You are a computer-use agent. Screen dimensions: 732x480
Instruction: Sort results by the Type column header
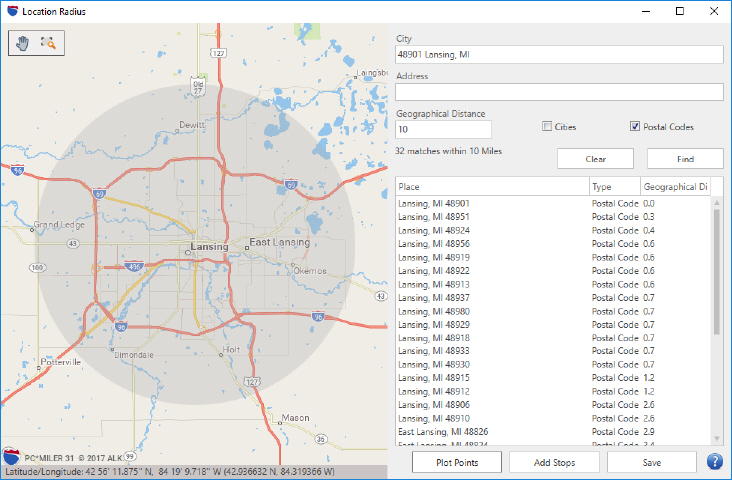pyautogui.click(x=614, y=186)
